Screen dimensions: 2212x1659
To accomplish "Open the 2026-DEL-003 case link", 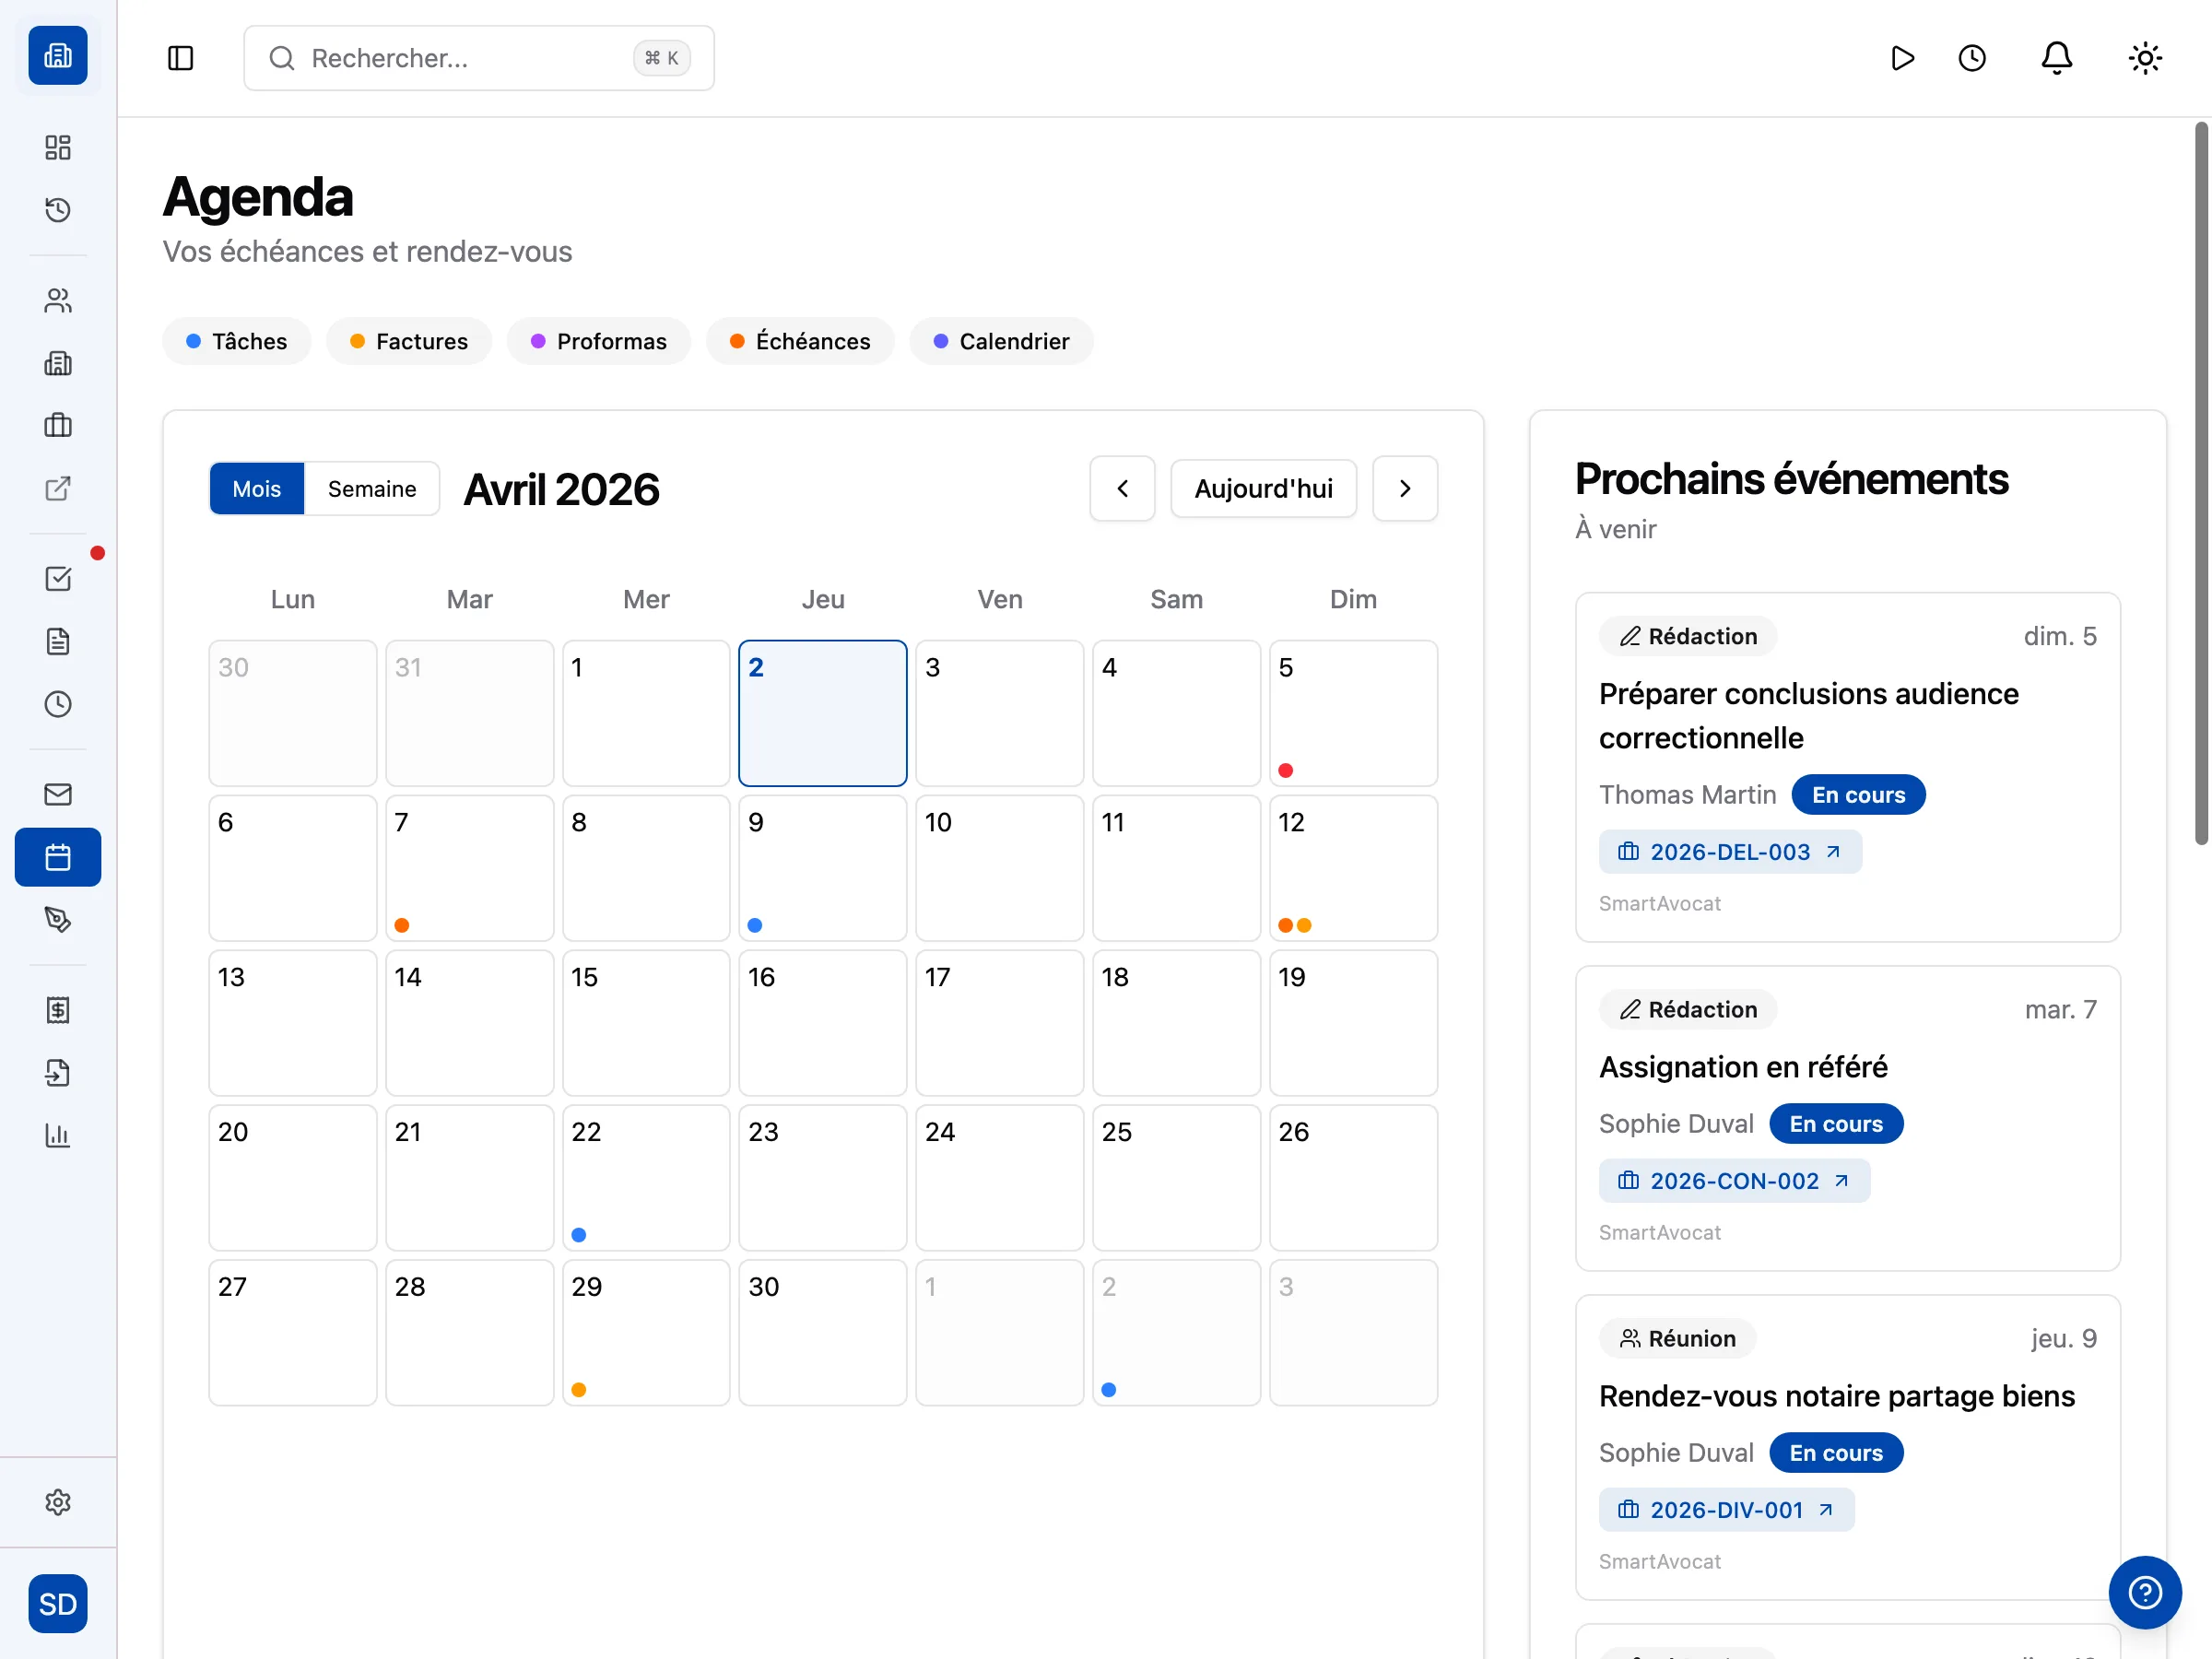I will 1730,852.
